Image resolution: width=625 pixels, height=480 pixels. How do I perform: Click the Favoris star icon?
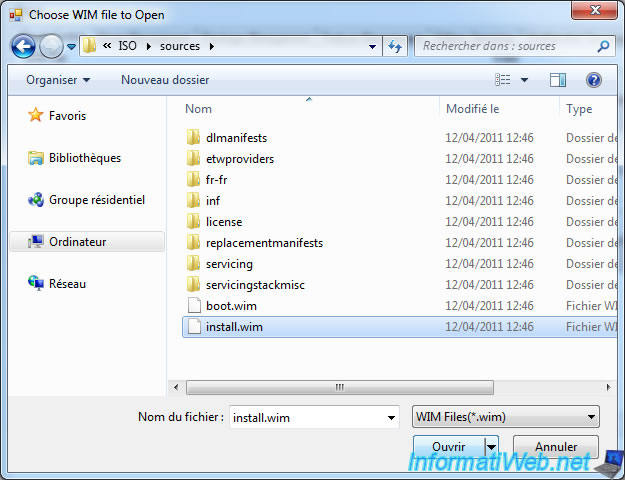pos(35,115)
